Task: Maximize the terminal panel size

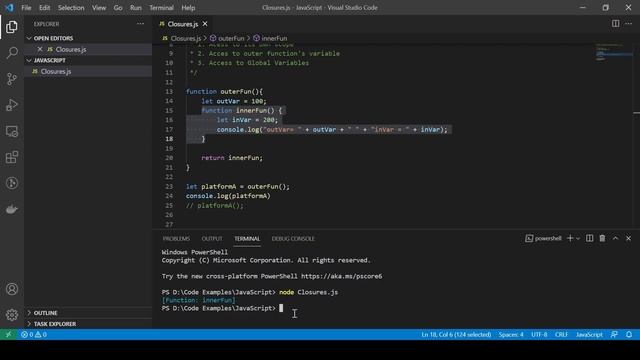Action: (x=616, y=238)
